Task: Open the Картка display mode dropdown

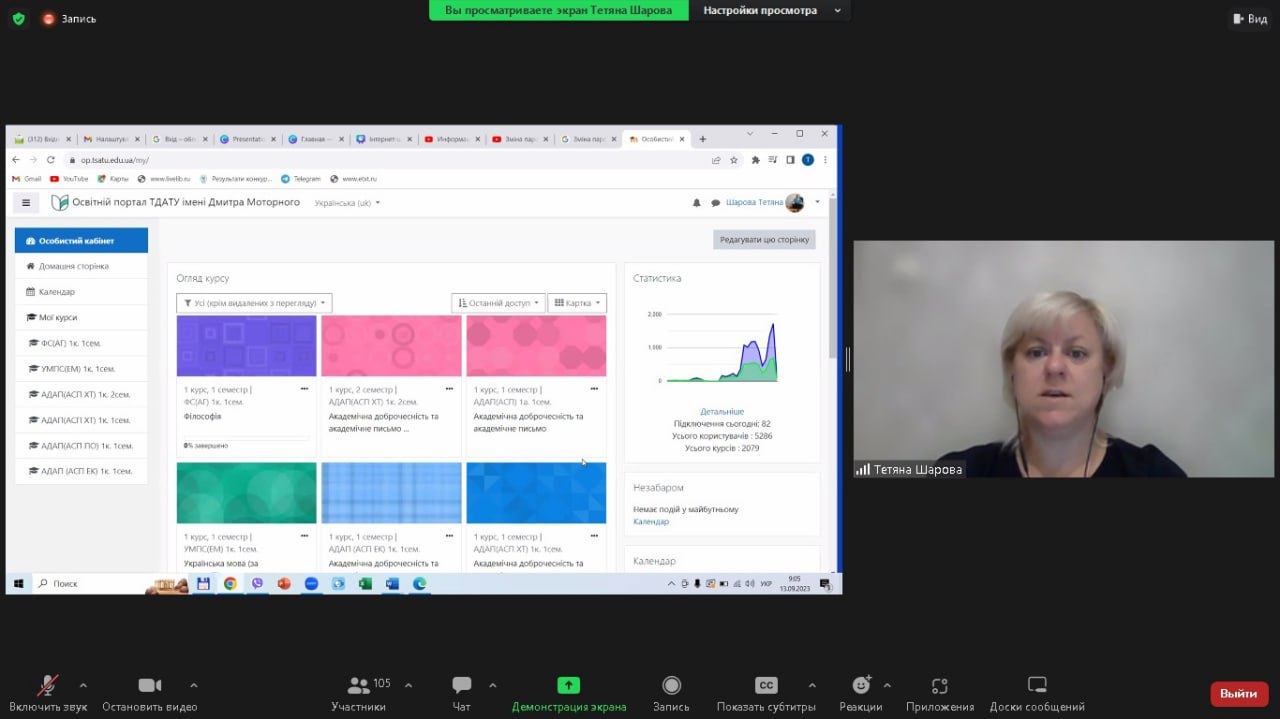Action: 578,302
